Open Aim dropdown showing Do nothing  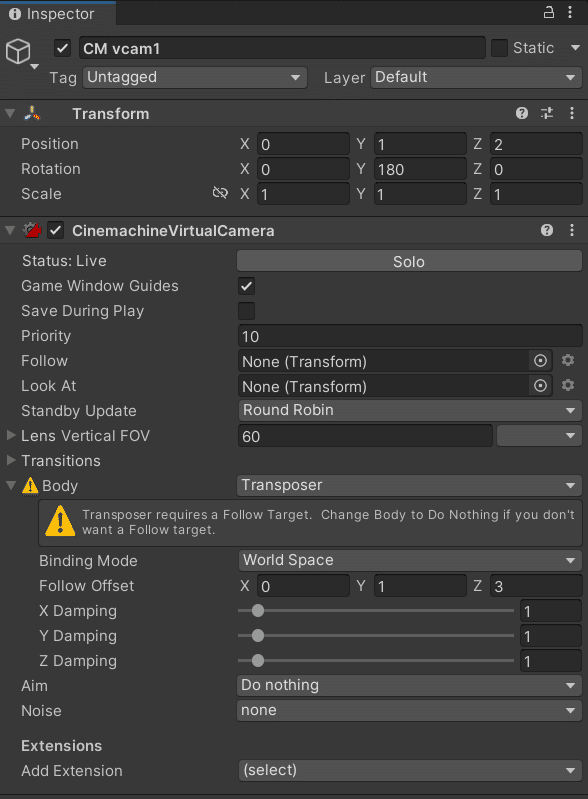point(410,685)
